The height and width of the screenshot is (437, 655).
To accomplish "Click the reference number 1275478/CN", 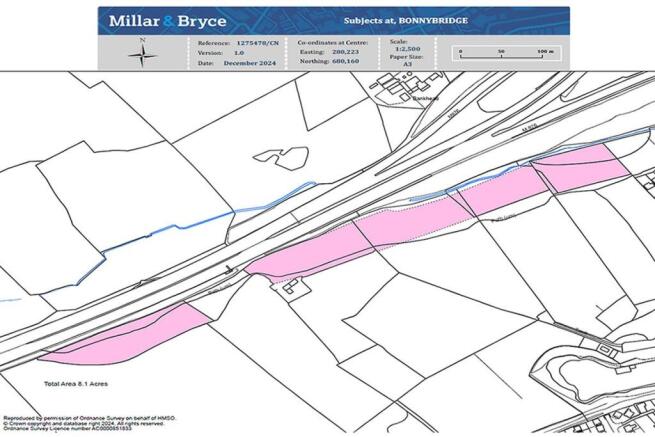I will tap(257, 44).
